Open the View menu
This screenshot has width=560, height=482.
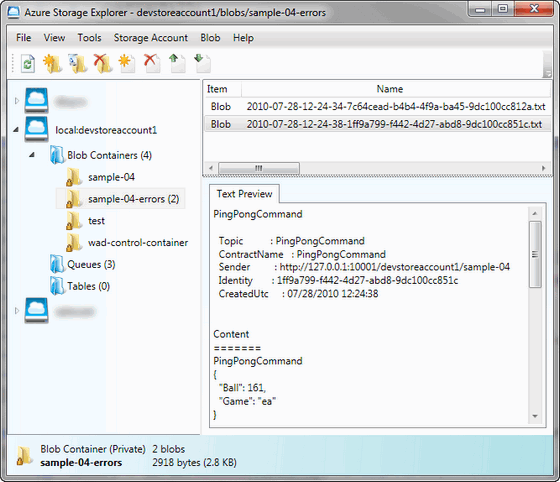(x=54, y=37)
